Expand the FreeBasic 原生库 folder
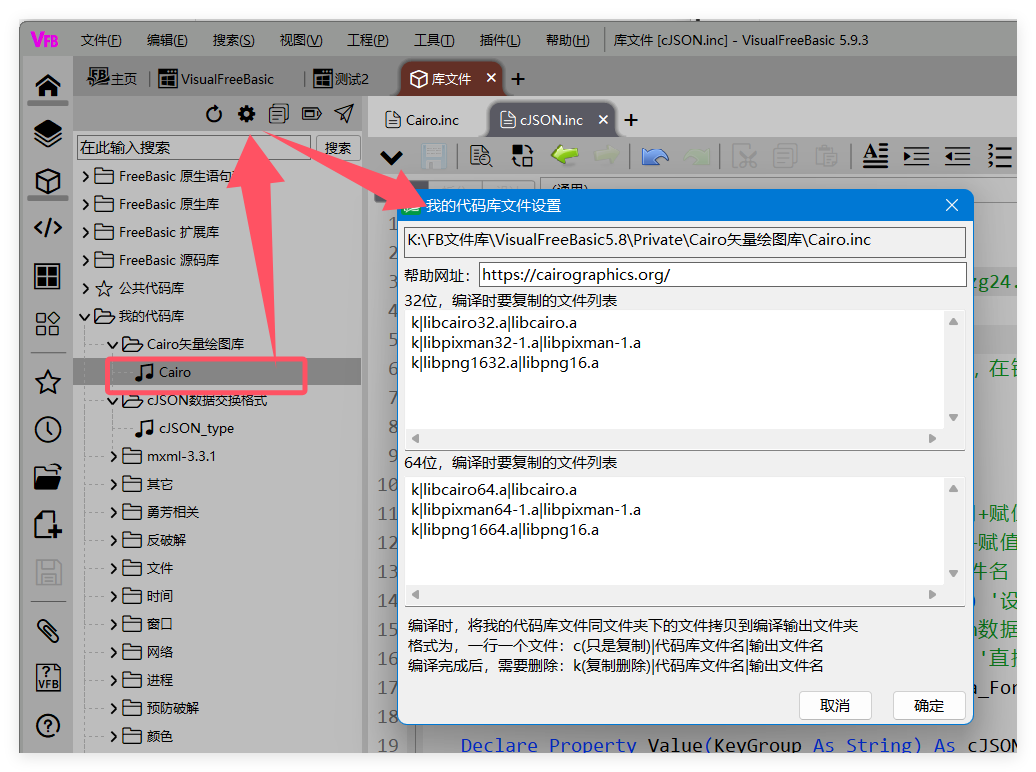 coord(86,204)
